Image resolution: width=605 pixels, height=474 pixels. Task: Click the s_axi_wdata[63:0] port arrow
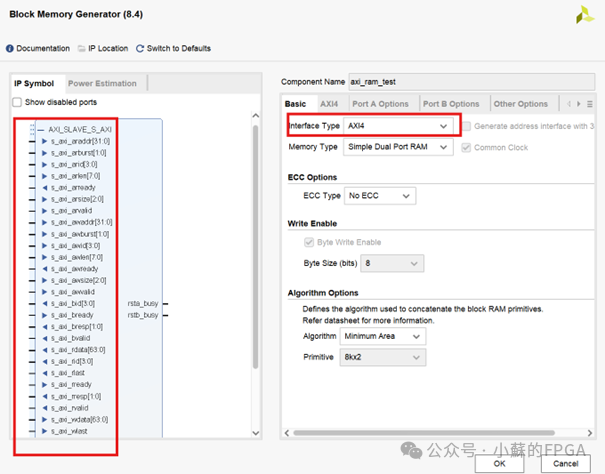tap(44, 420)
